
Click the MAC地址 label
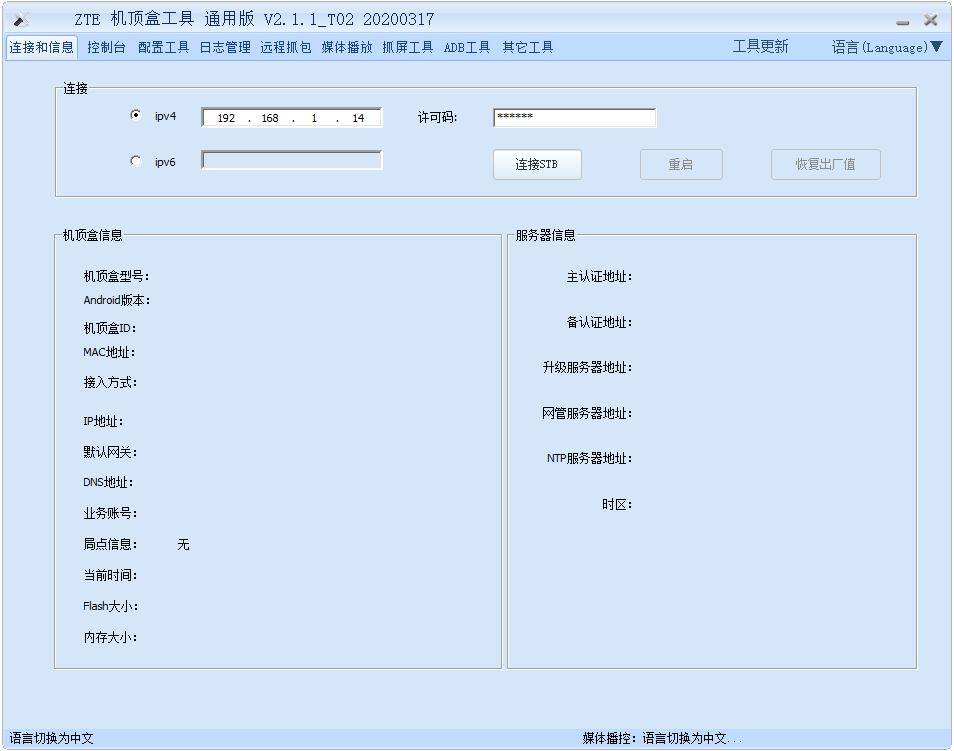[x=109, y=352]
